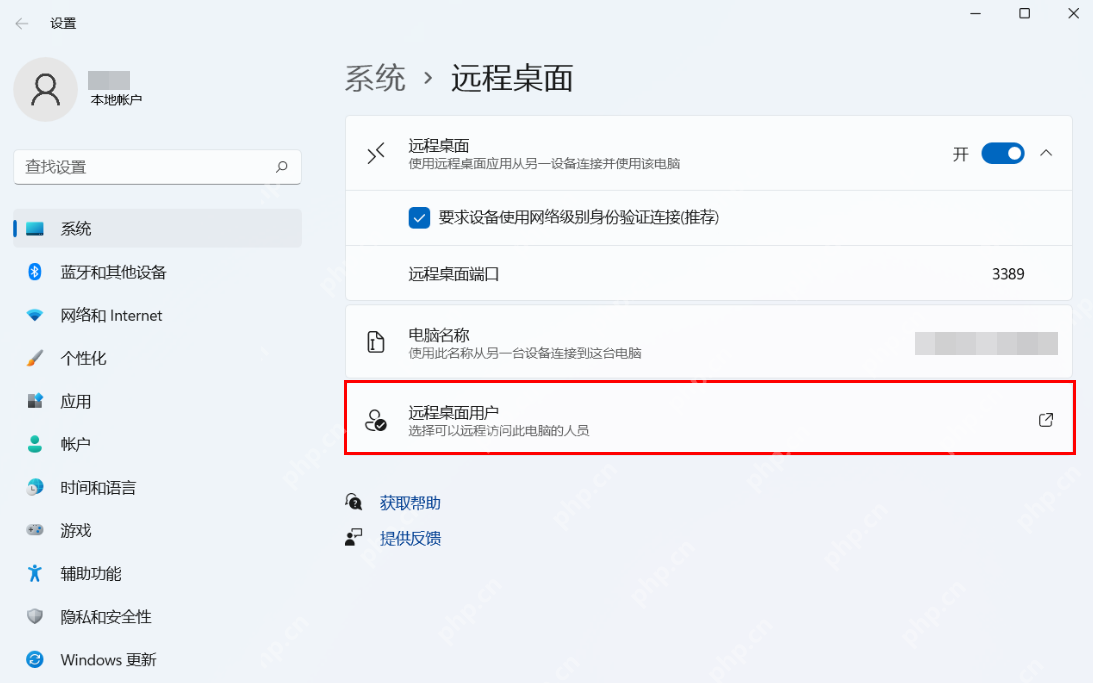Click the 远程桌面 heading in breadcrumb
The height and width of the screenshot is (683, 1093).
[512, 77]
